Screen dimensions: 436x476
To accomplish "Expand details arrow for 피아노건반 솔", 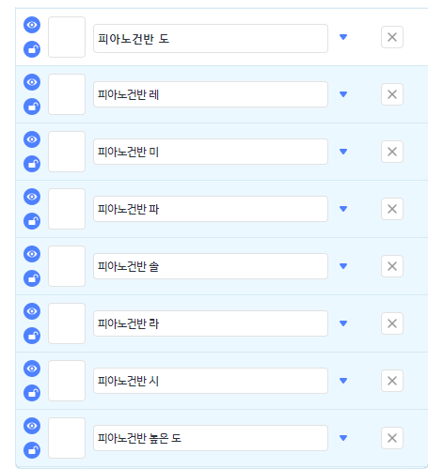I will (x=343, y=266).
